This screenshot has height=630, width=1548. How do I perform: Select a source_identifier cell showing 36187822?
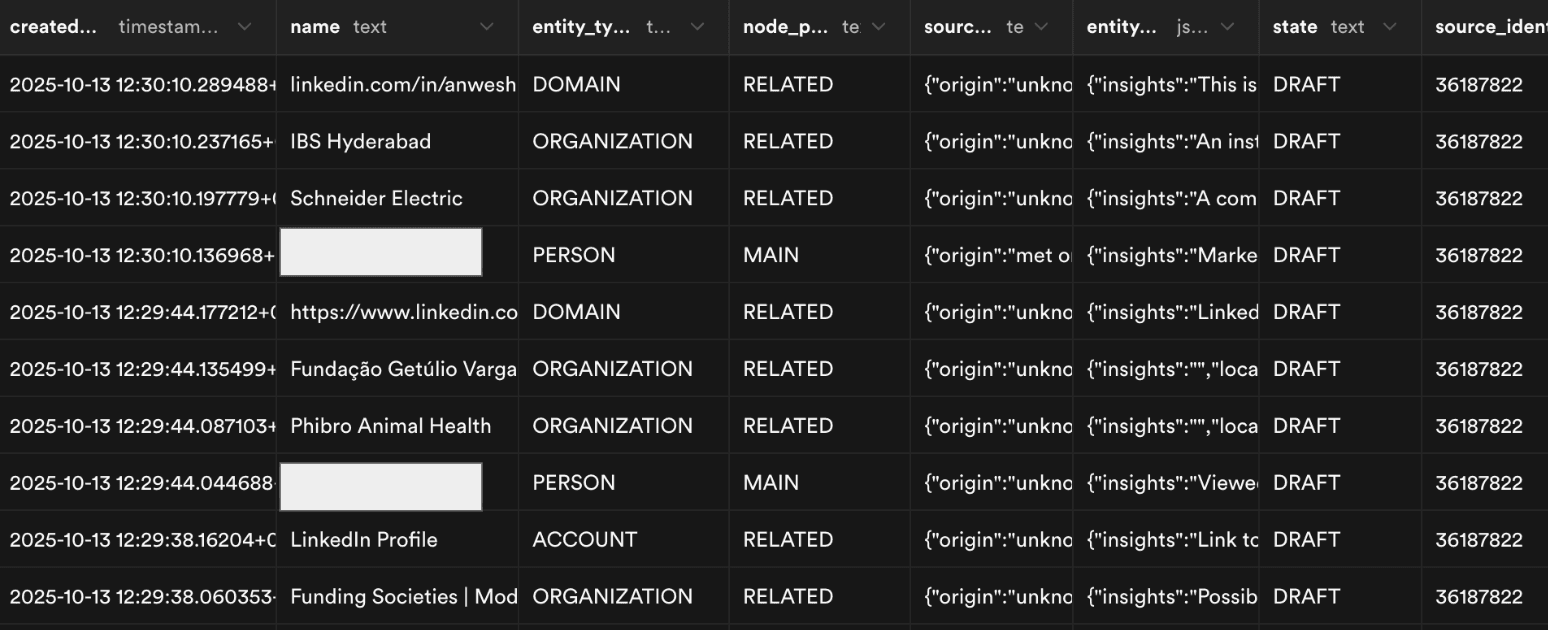[x=1479, y=84]
